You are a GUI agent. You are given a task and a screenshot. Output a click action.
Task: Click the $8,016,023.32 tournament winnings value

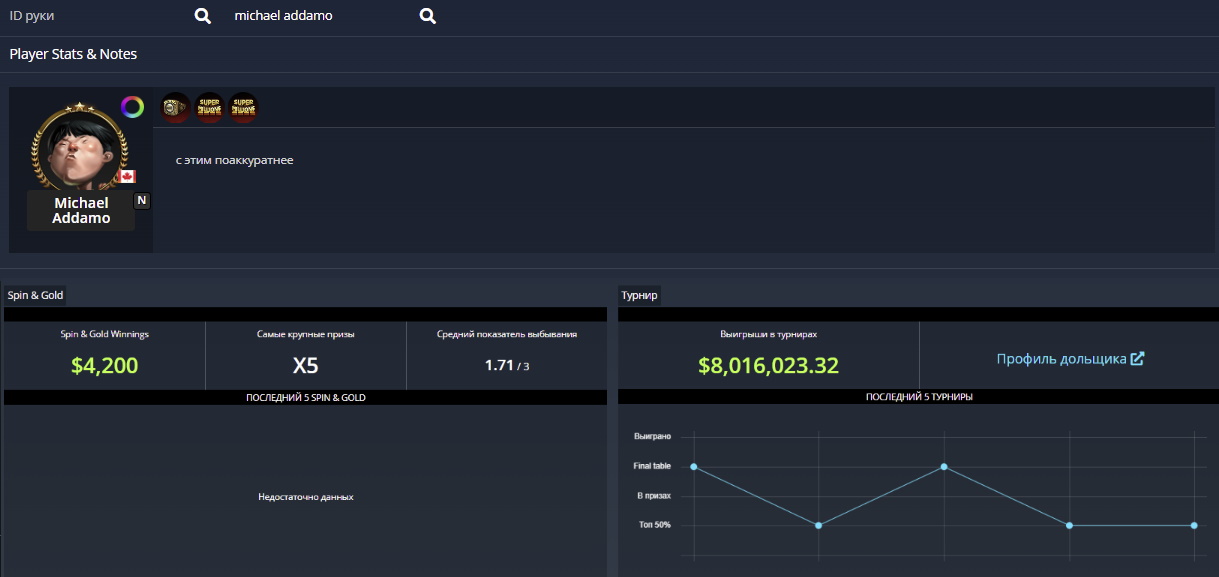pos(768,366)
